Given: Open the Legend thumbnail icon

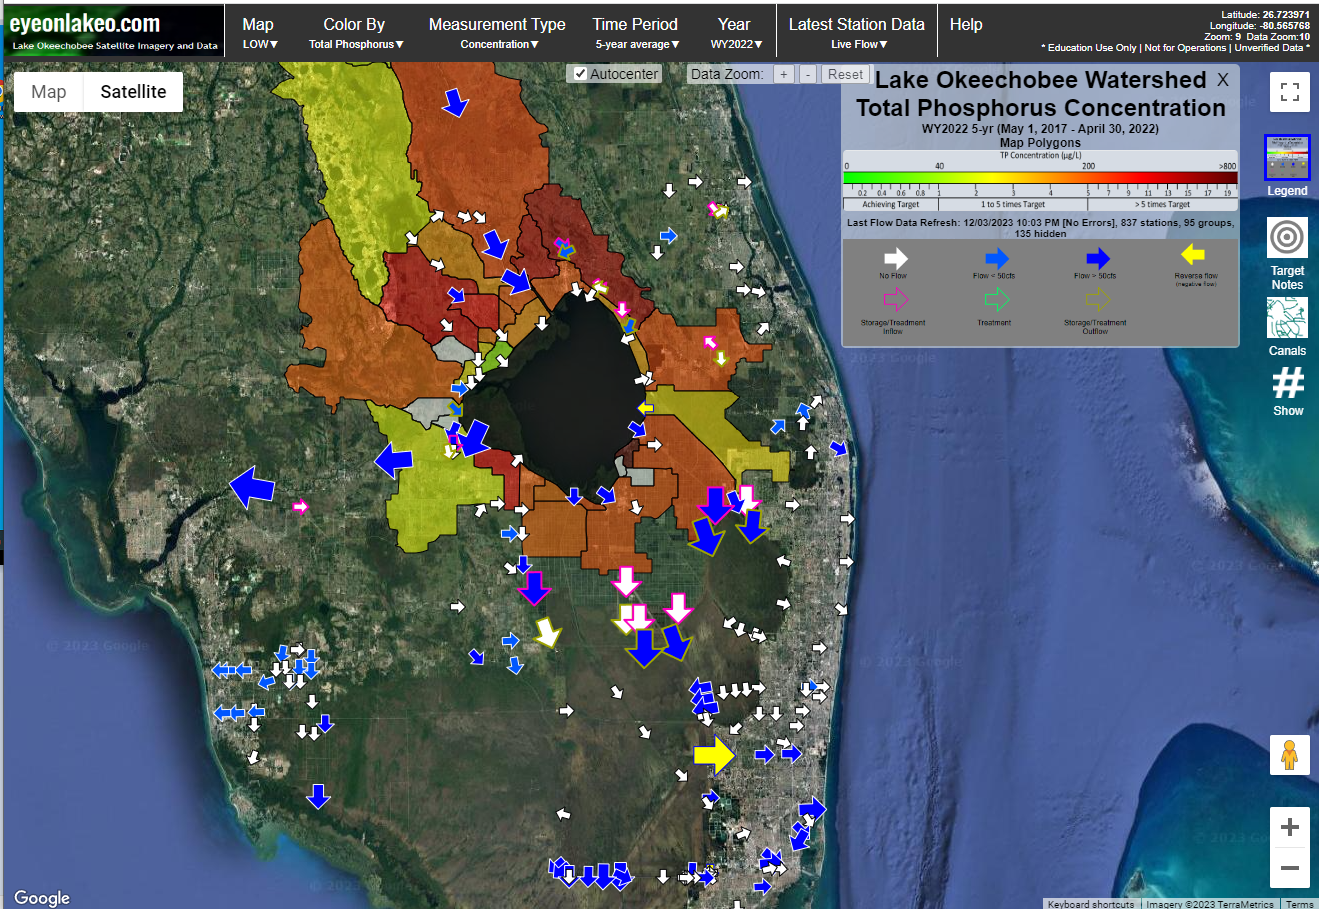Looking at the screenshot, I should point(1287,158).
